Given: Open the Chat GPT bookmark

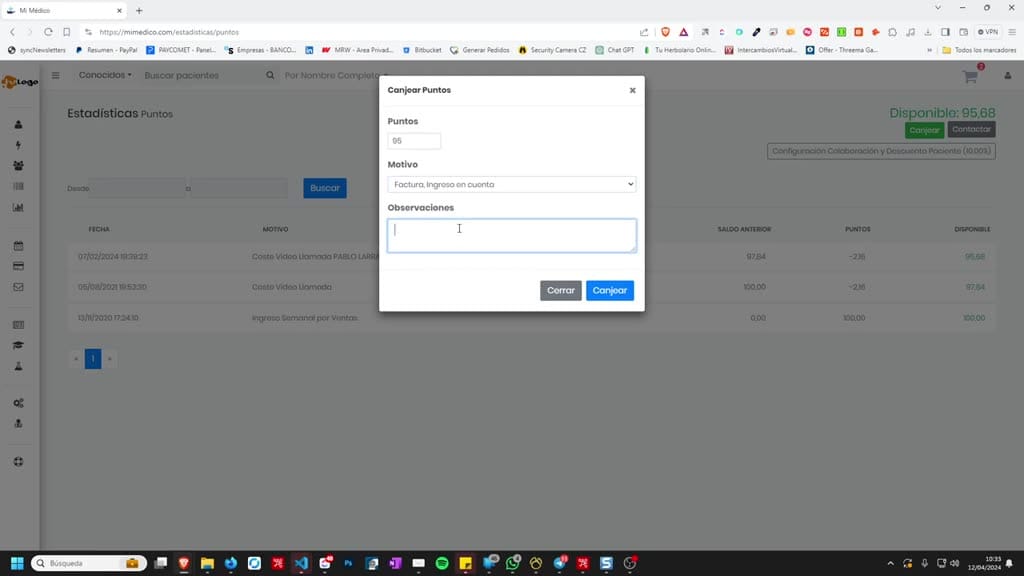Looking at the screenshot, I should 615,50.
